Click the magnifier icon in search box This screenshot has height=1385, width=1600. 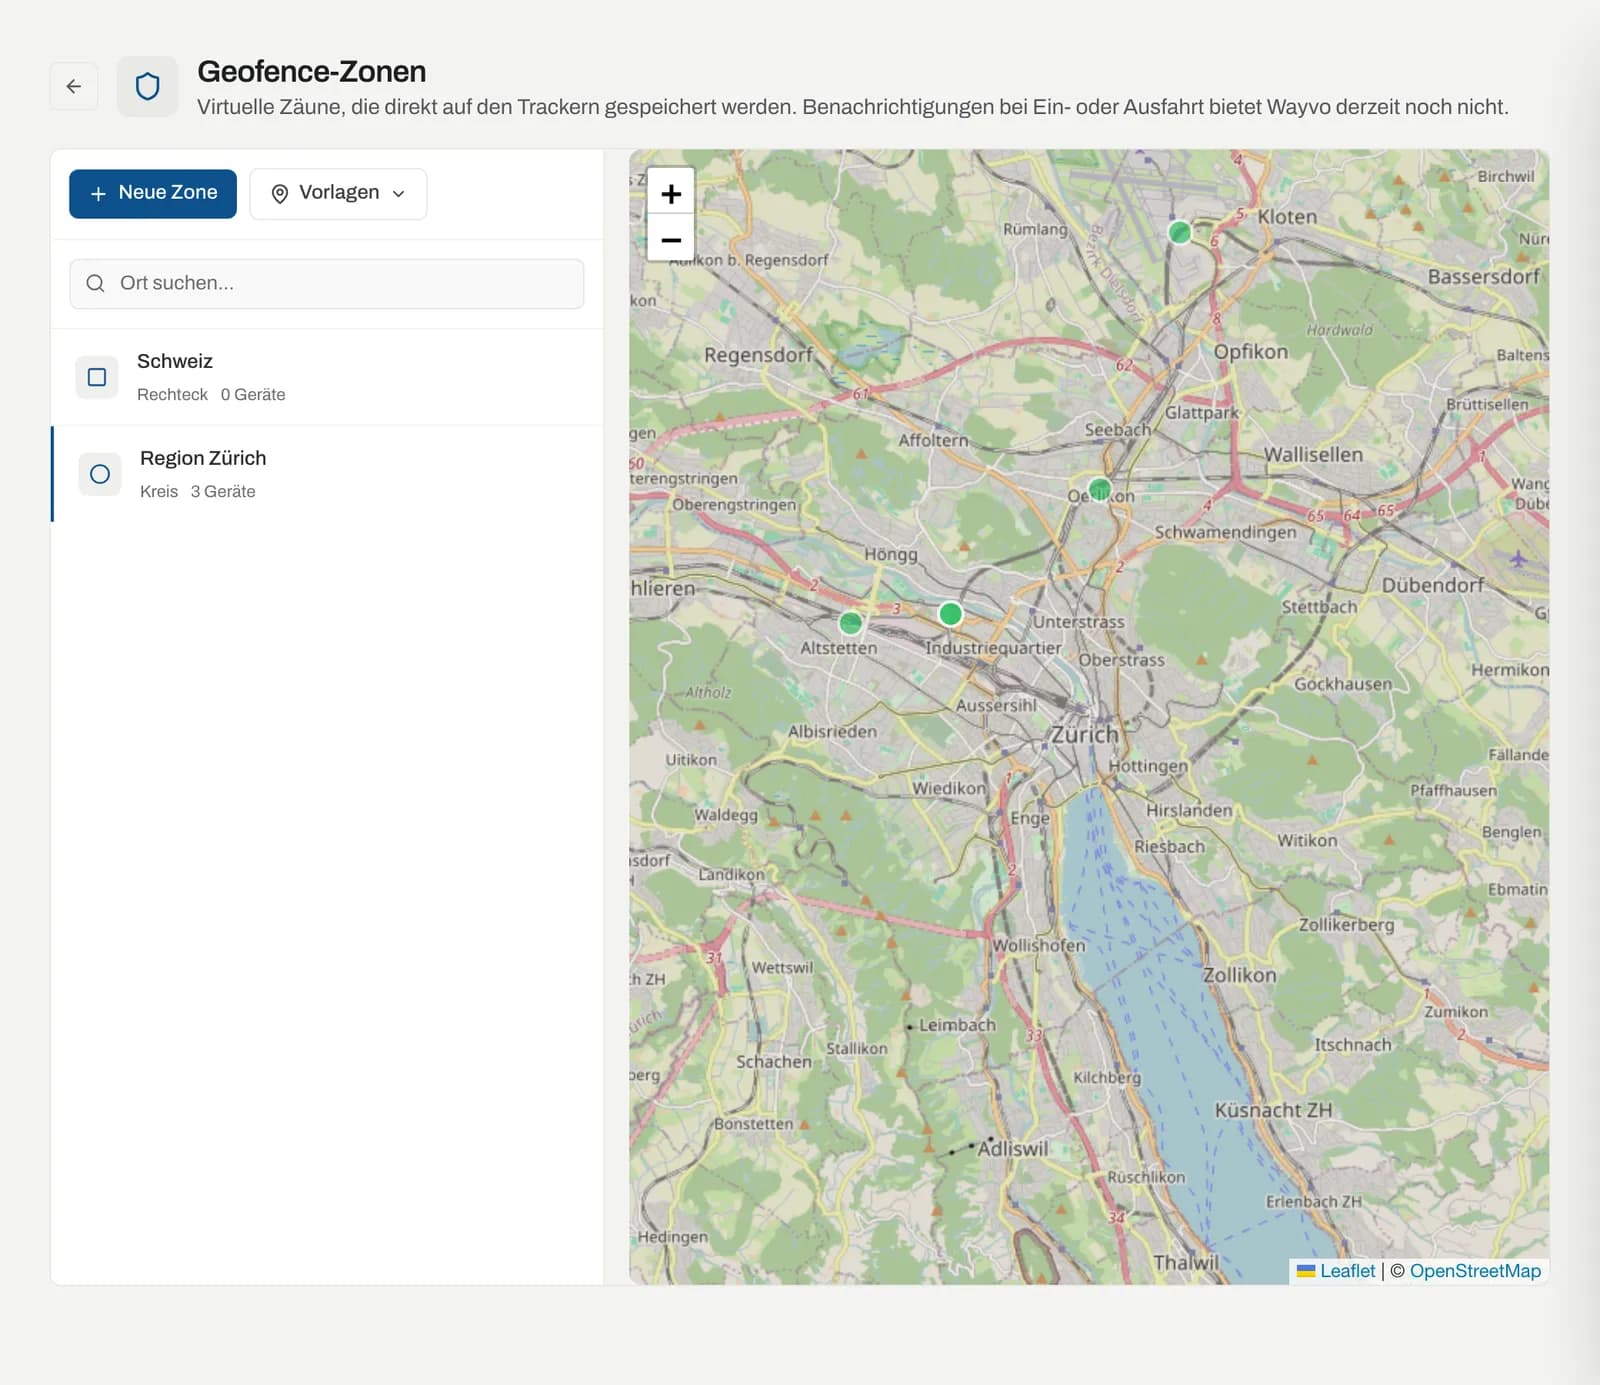[95, 284]
